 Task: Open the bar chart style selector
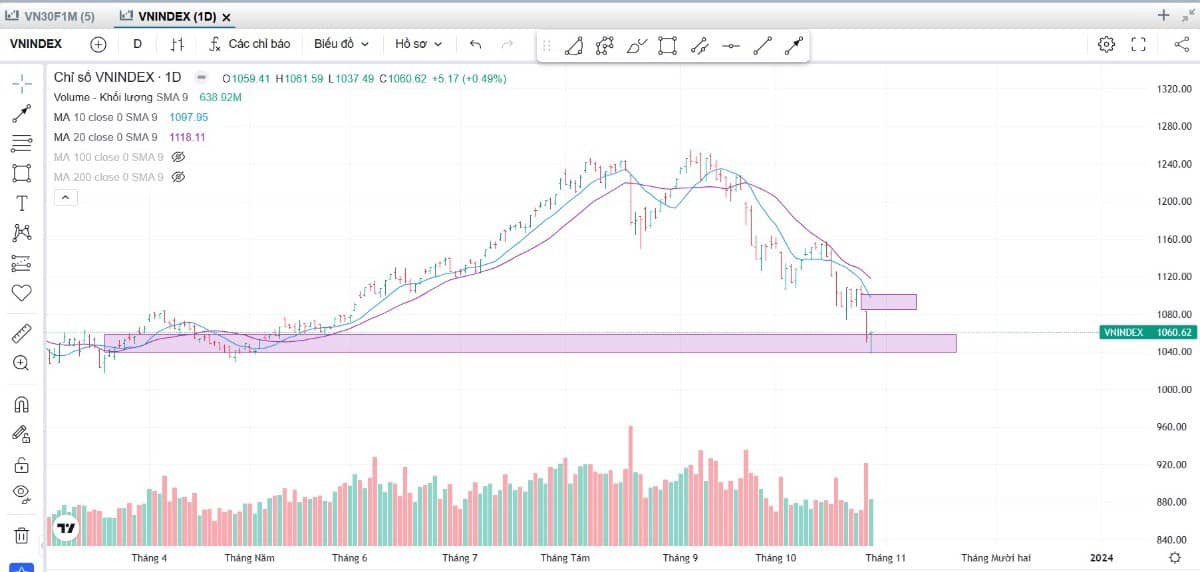178,44
